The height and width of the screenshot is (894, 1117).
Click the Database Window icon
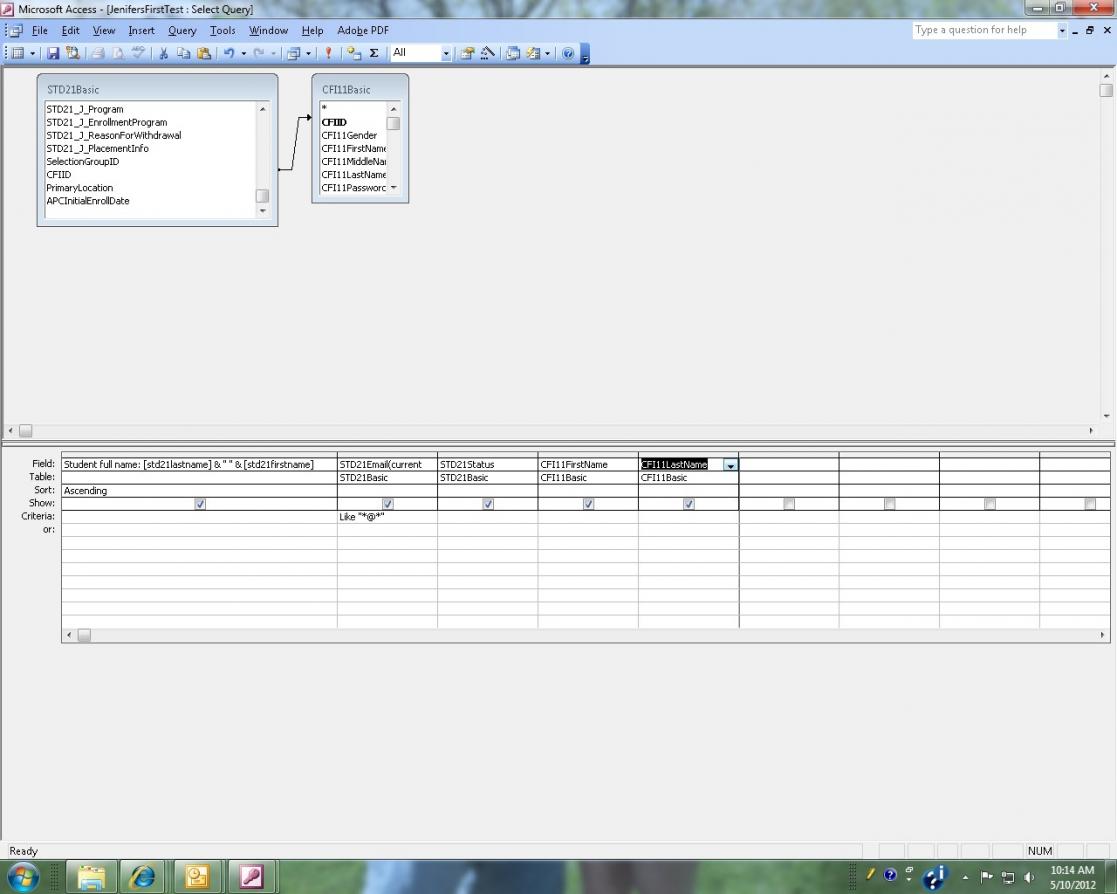coord(513,53)
